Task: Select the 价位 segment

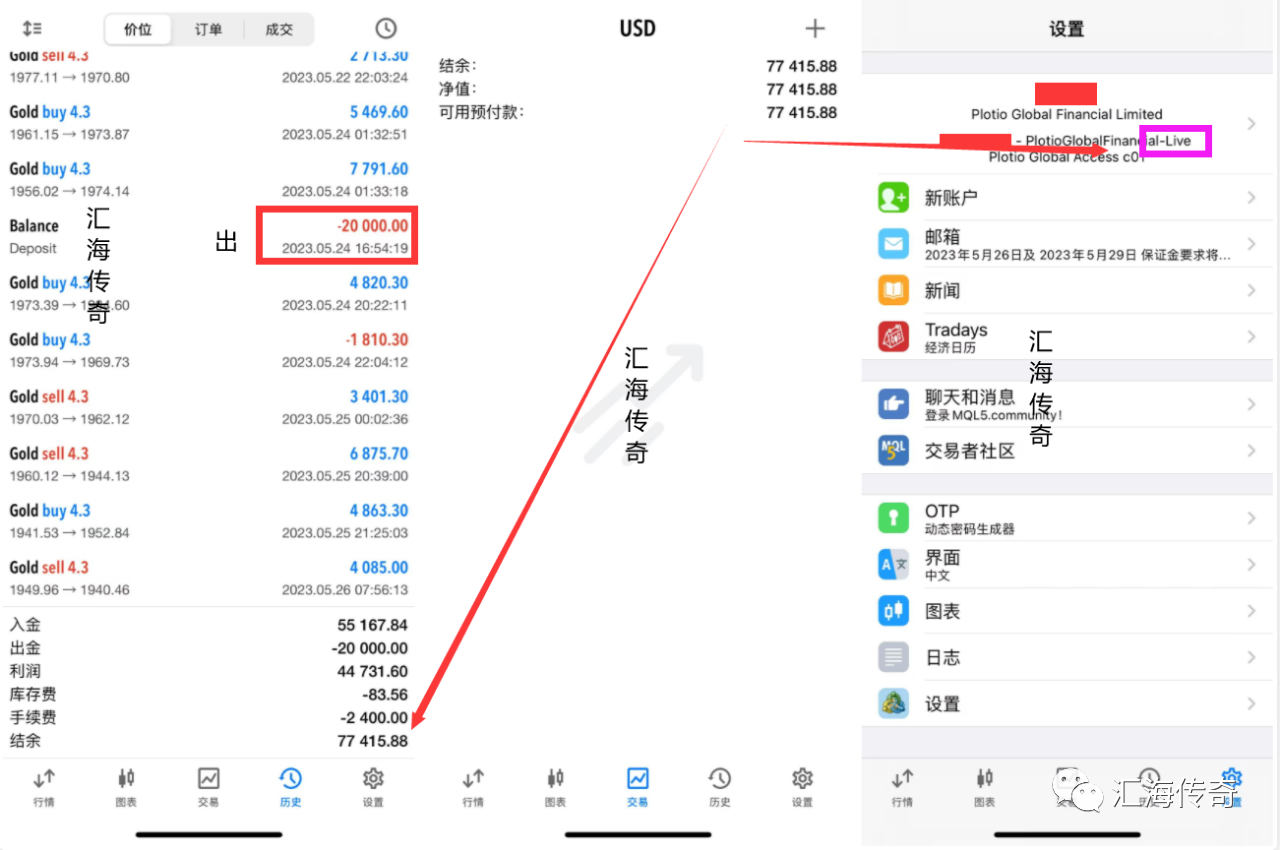Action: (x=138, y=29)
